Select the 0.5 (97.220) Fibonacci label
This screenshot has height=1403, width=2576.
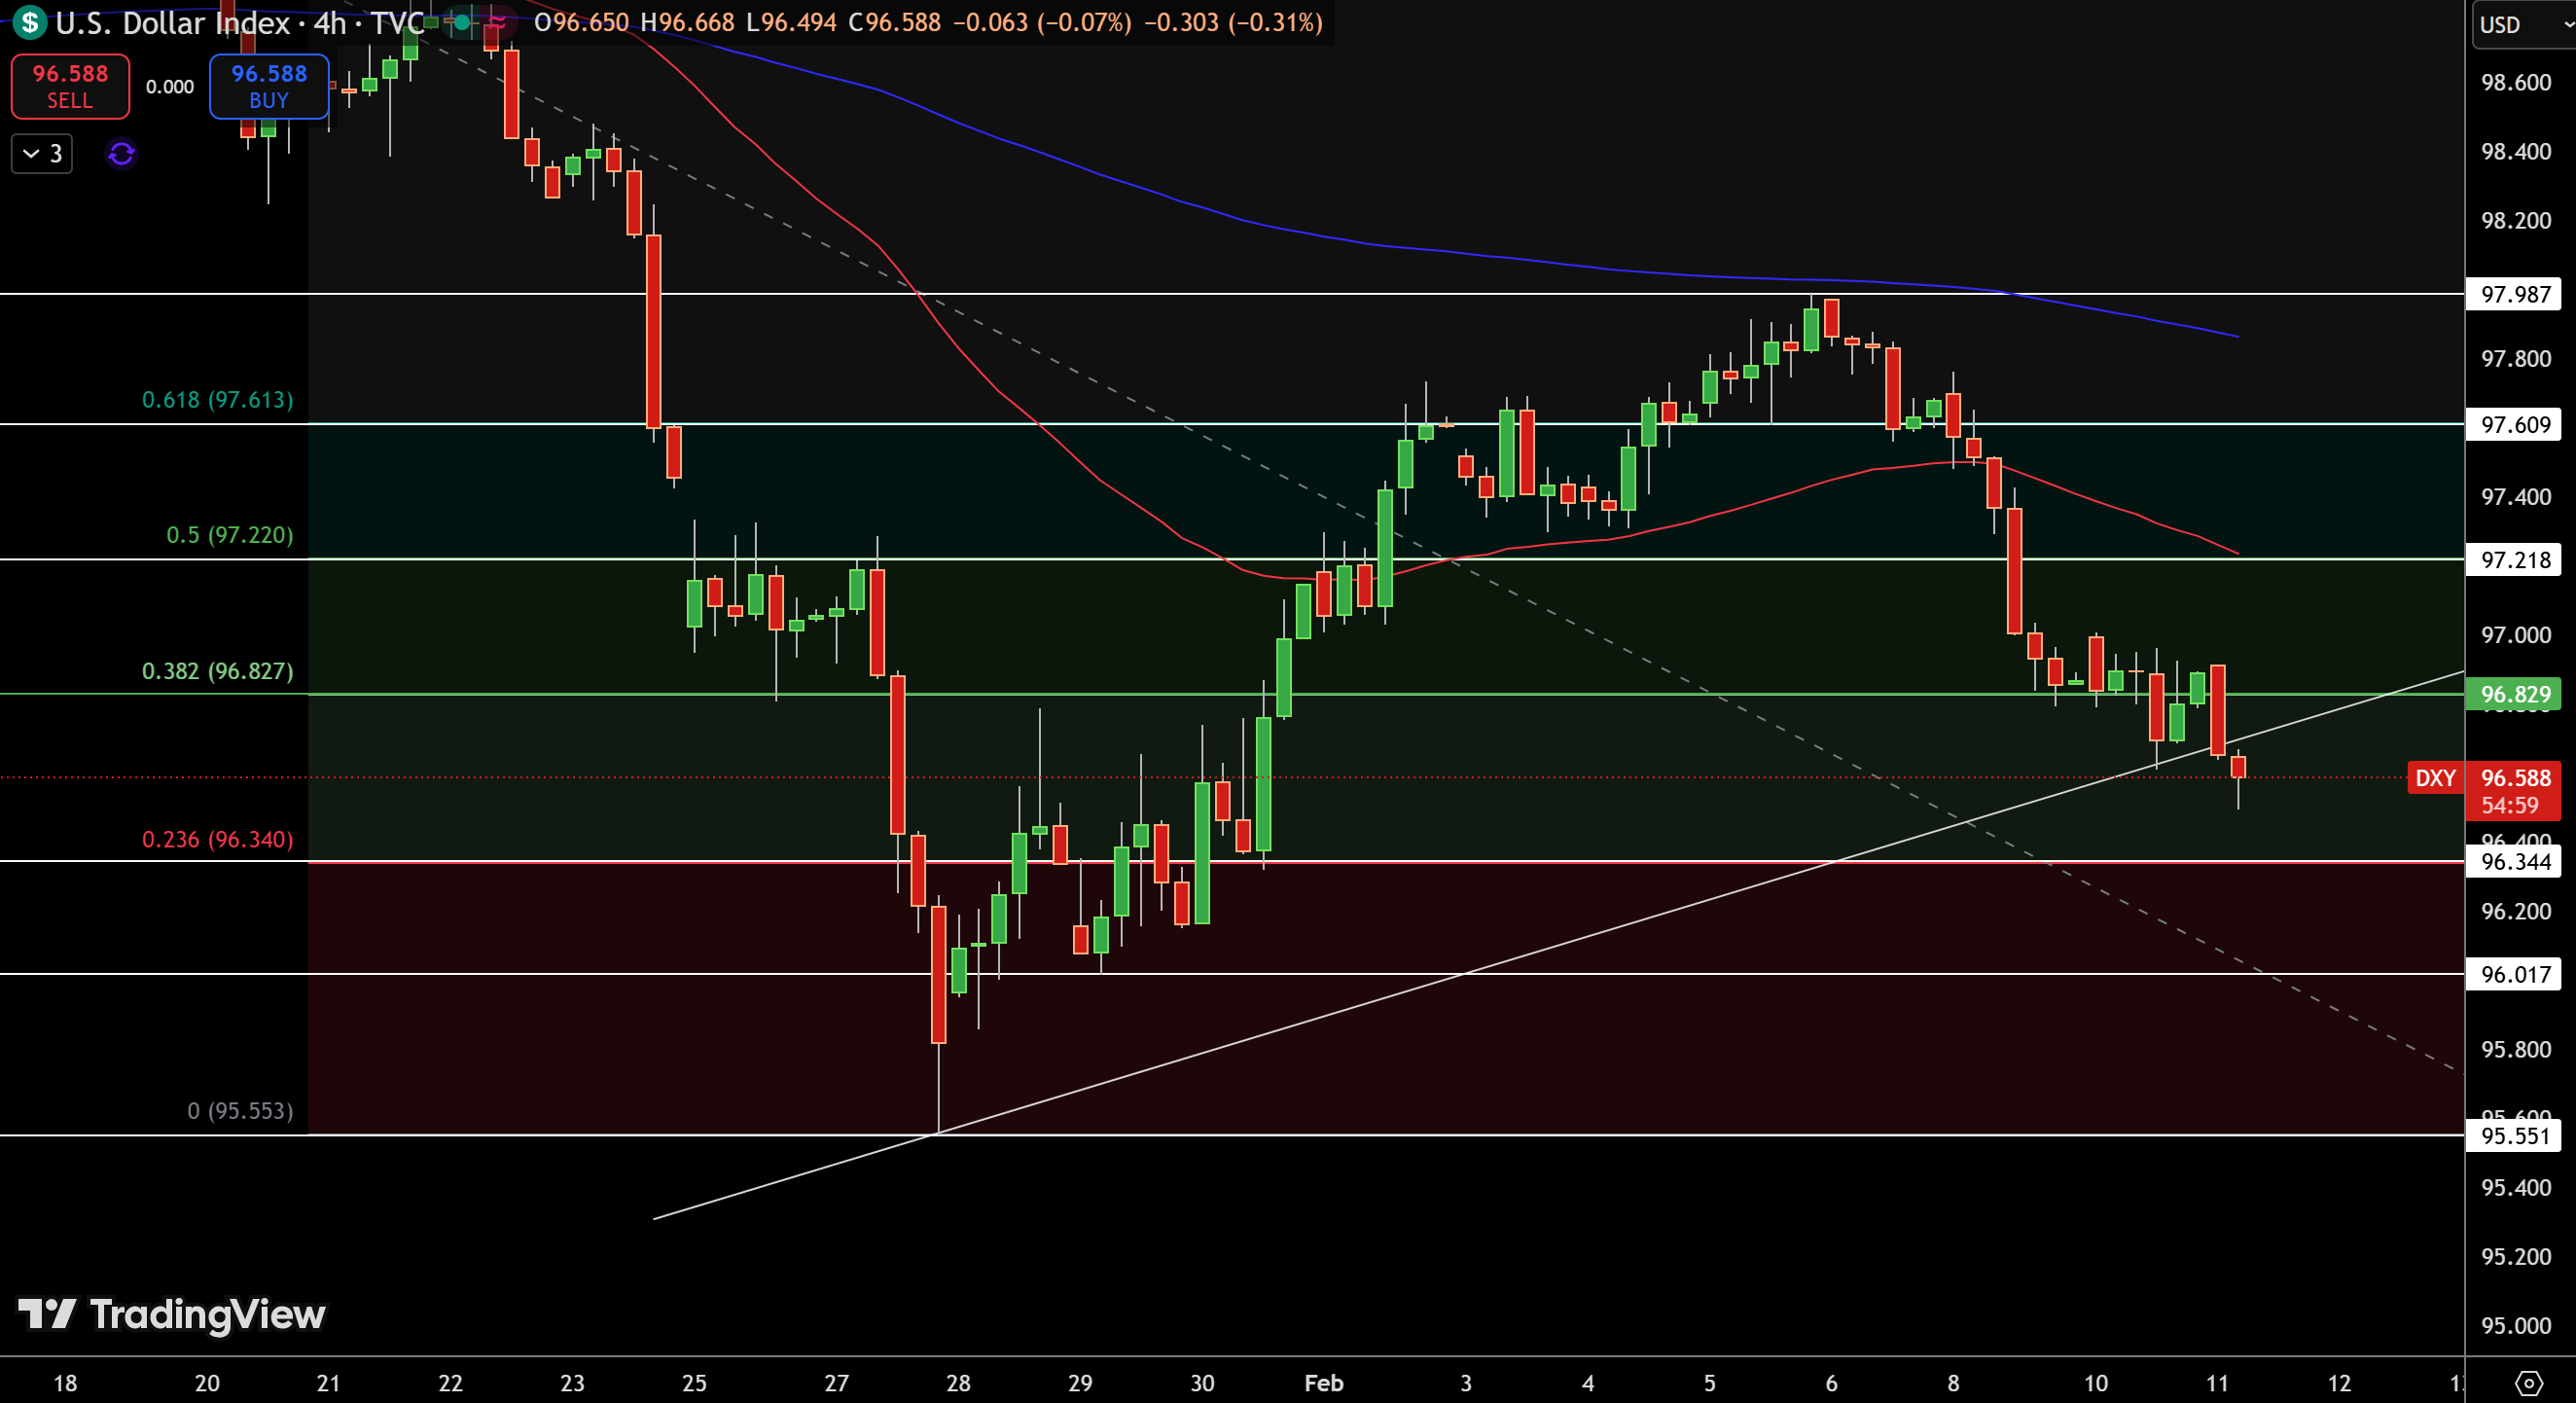[230, 535]
